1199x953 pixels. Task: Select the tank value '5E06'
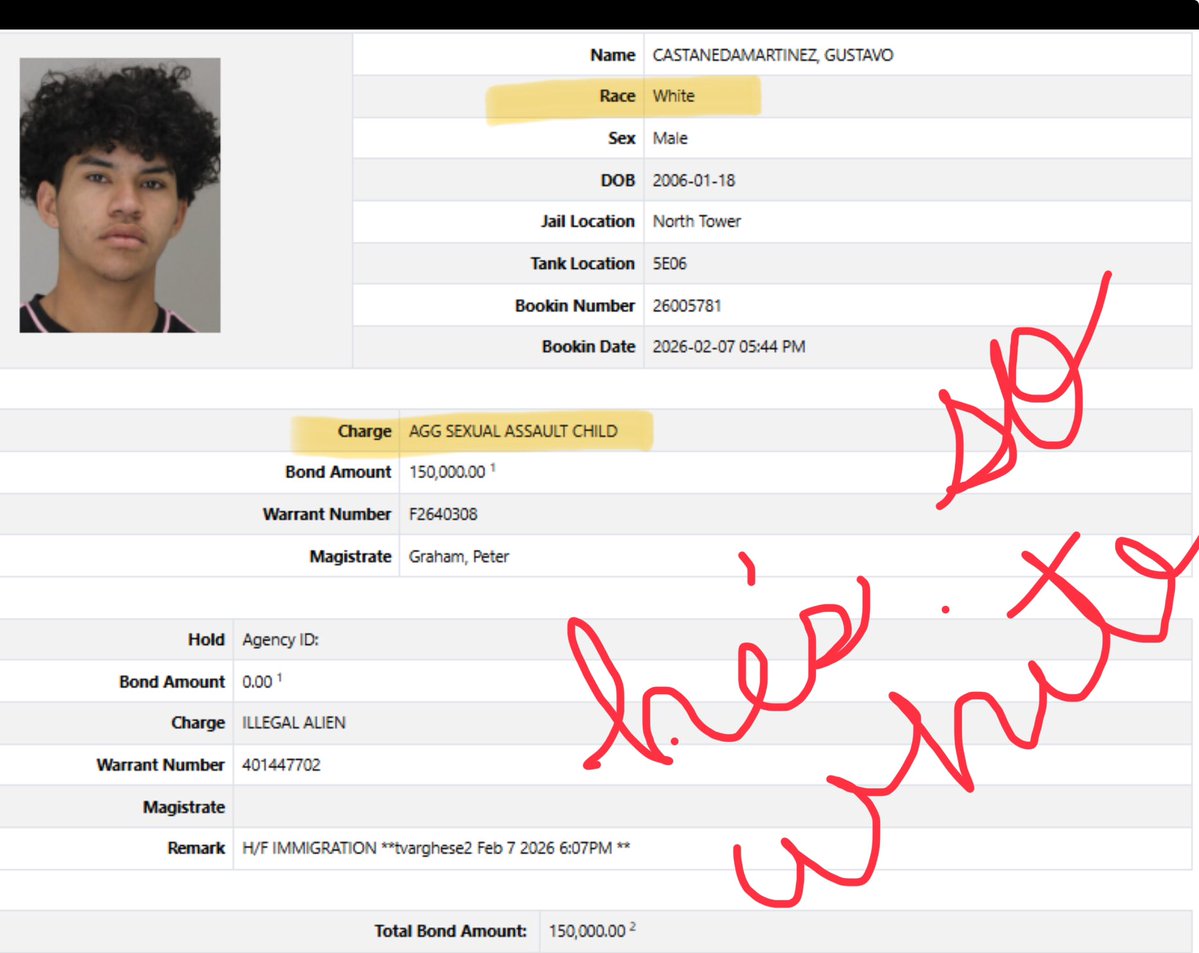click(669, 264)
